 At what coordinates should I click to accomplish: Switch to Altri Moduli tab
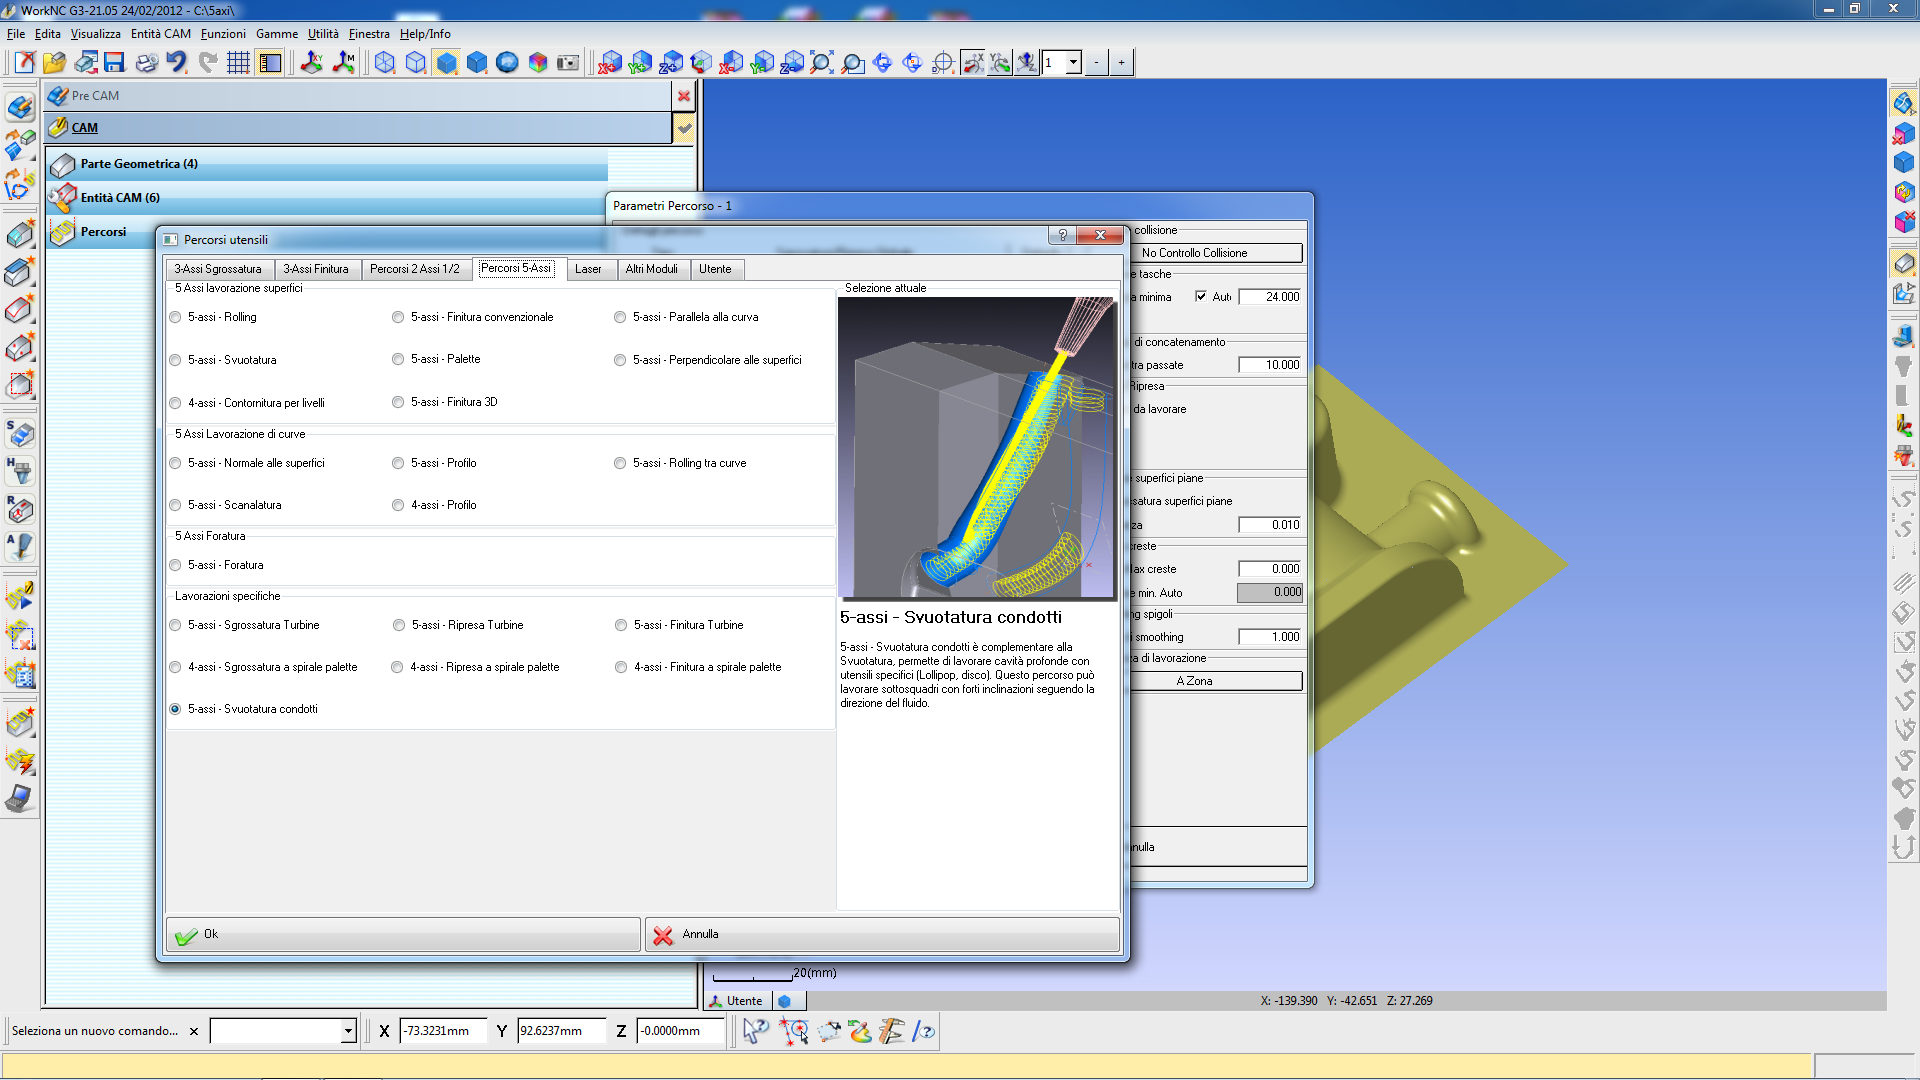point(652,269)
